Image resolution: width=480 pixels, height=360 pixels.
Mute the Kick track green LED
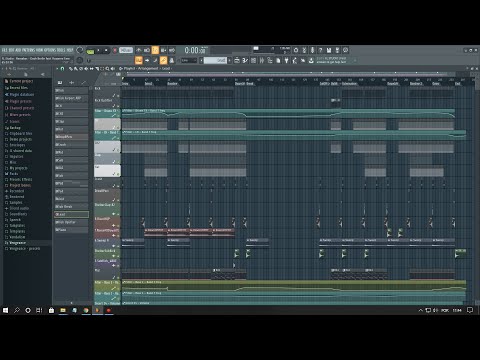tap(118, 96)
